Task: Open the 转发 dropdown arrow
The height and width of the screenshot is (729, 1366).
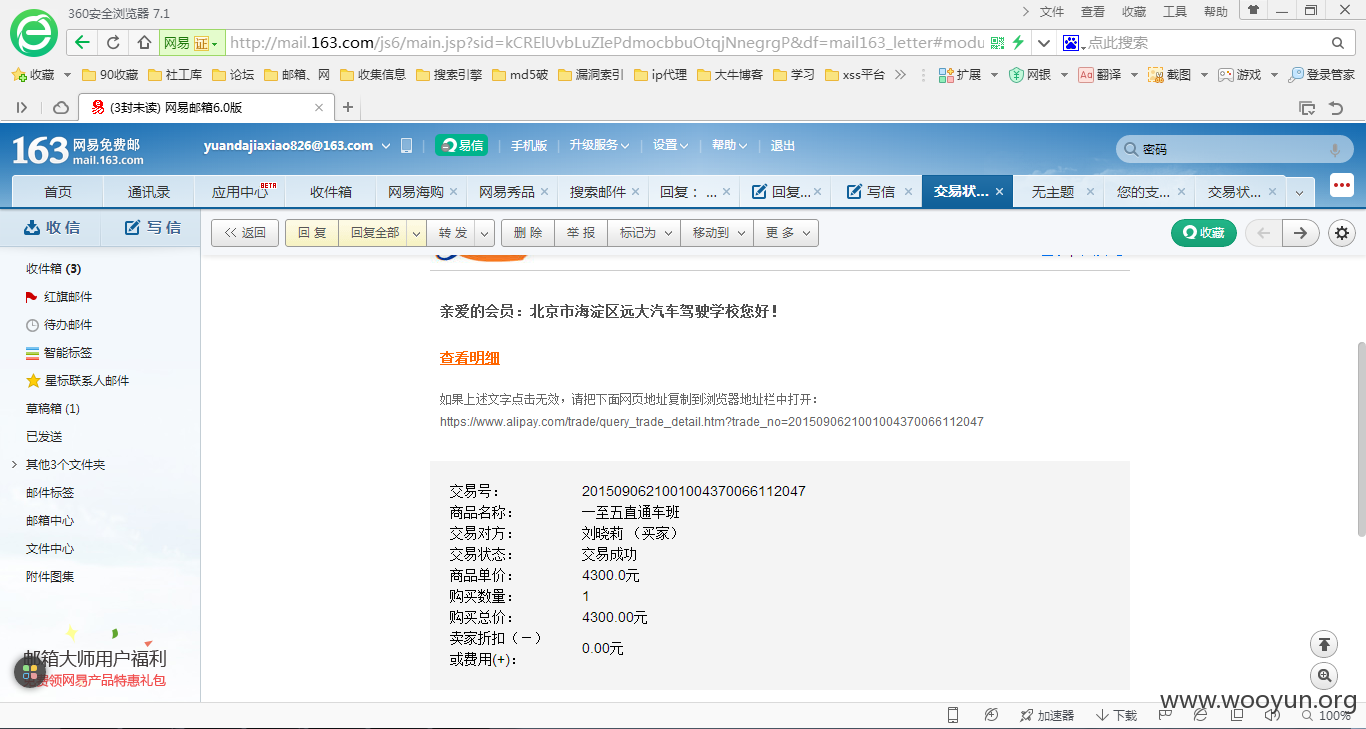Action: point(485,233)
